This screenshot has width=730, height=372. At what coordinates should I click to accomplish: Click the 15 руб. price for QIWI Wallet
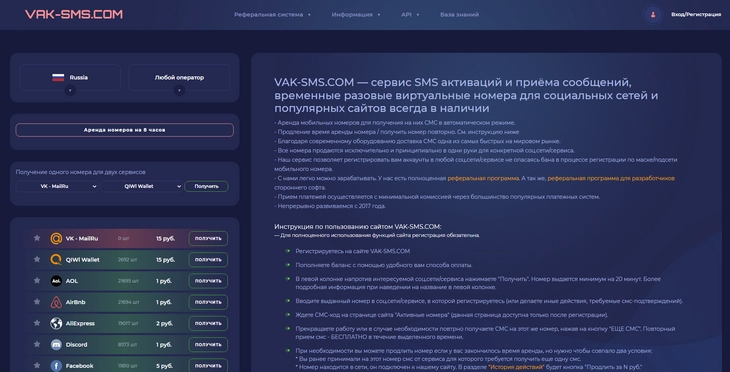[165, 260]
